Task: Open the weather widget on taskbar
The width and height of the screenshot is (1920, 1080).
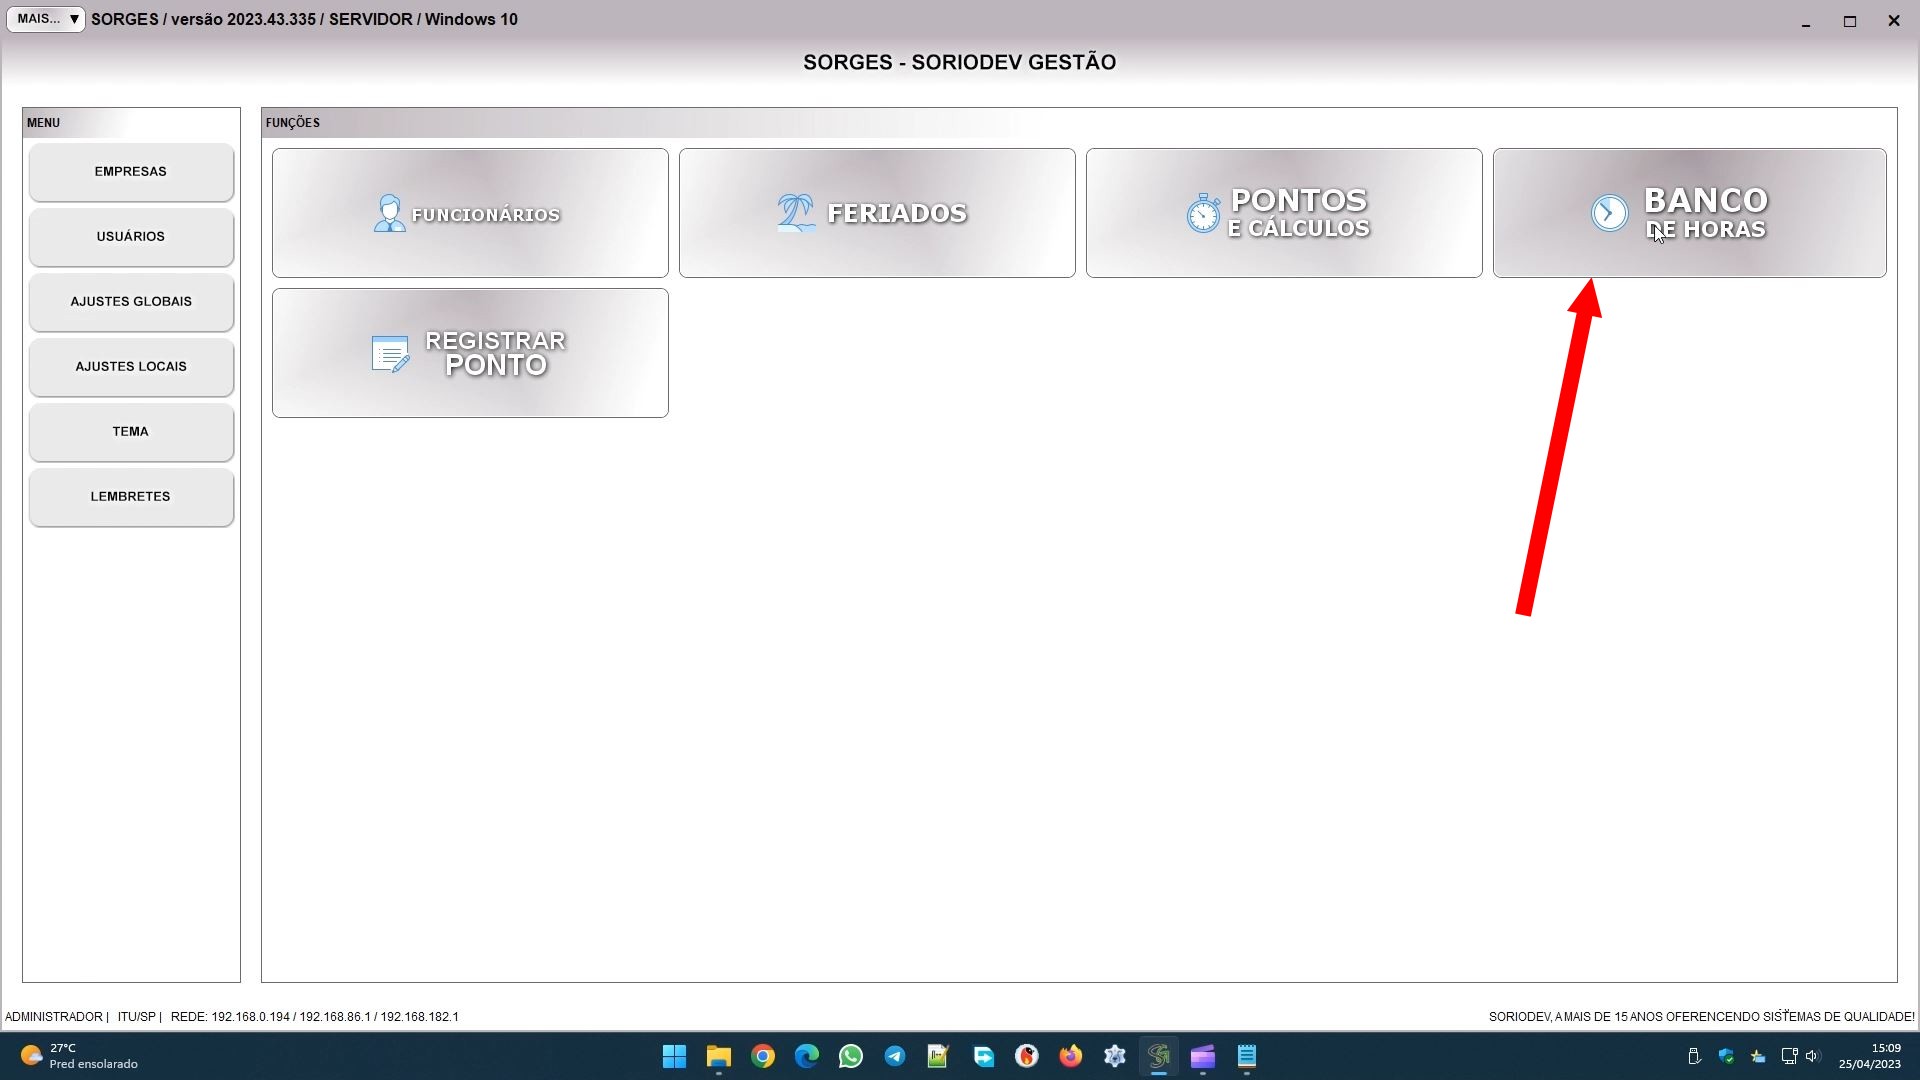Action: pyautogui.click(x=78, y=1056)
